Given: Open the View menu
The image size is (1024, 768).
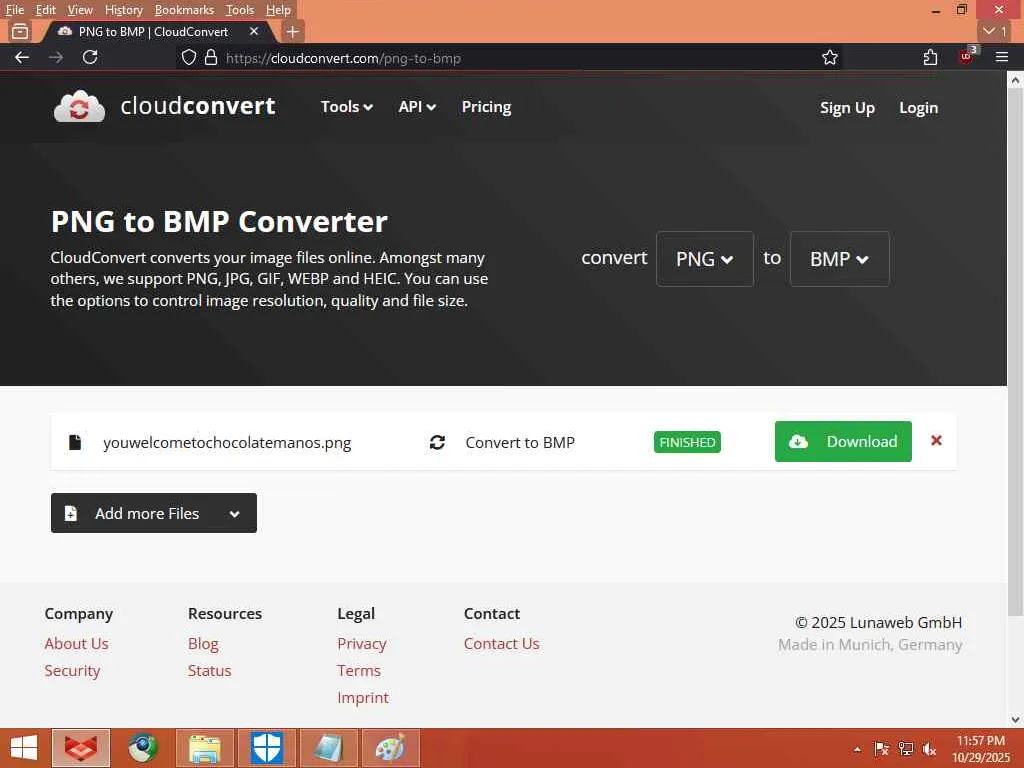Looking at the screenshot, I should [80, 10].
